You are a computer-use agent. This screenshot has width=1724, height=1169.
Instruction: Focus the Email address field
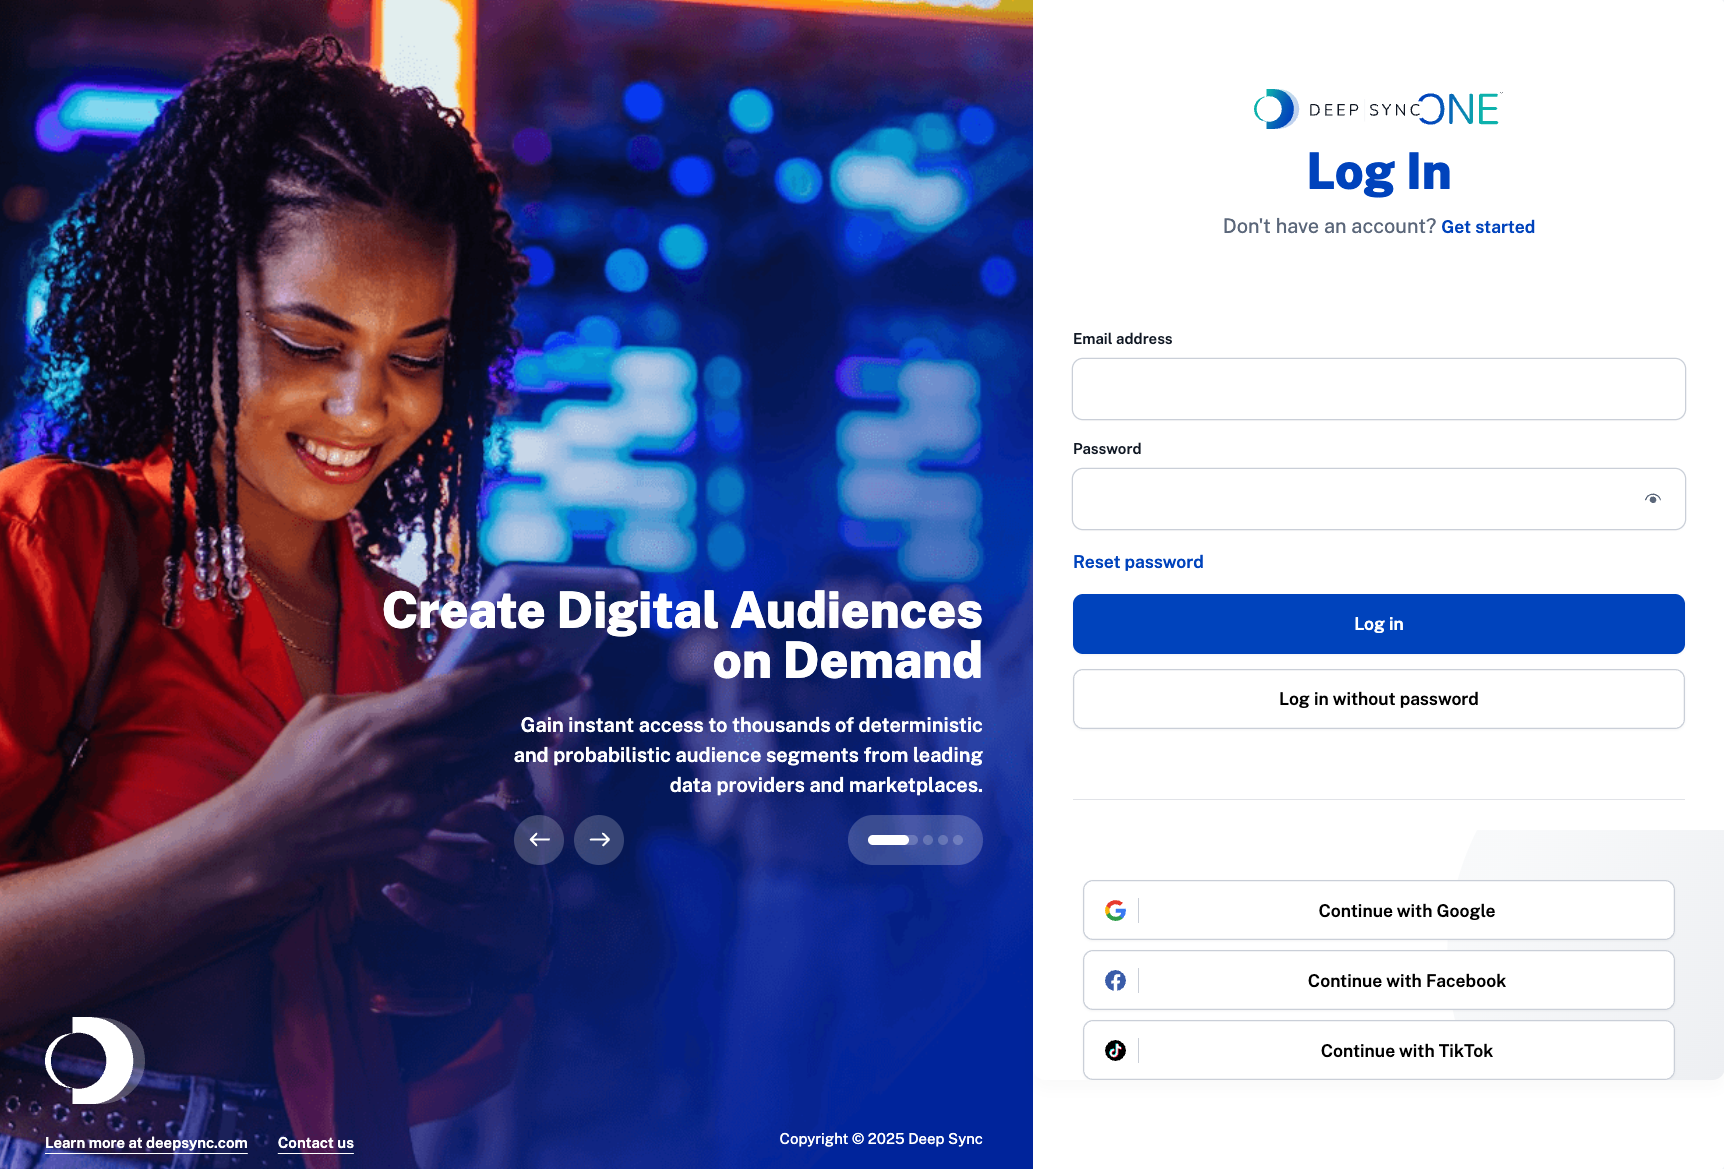[1378, 389]
